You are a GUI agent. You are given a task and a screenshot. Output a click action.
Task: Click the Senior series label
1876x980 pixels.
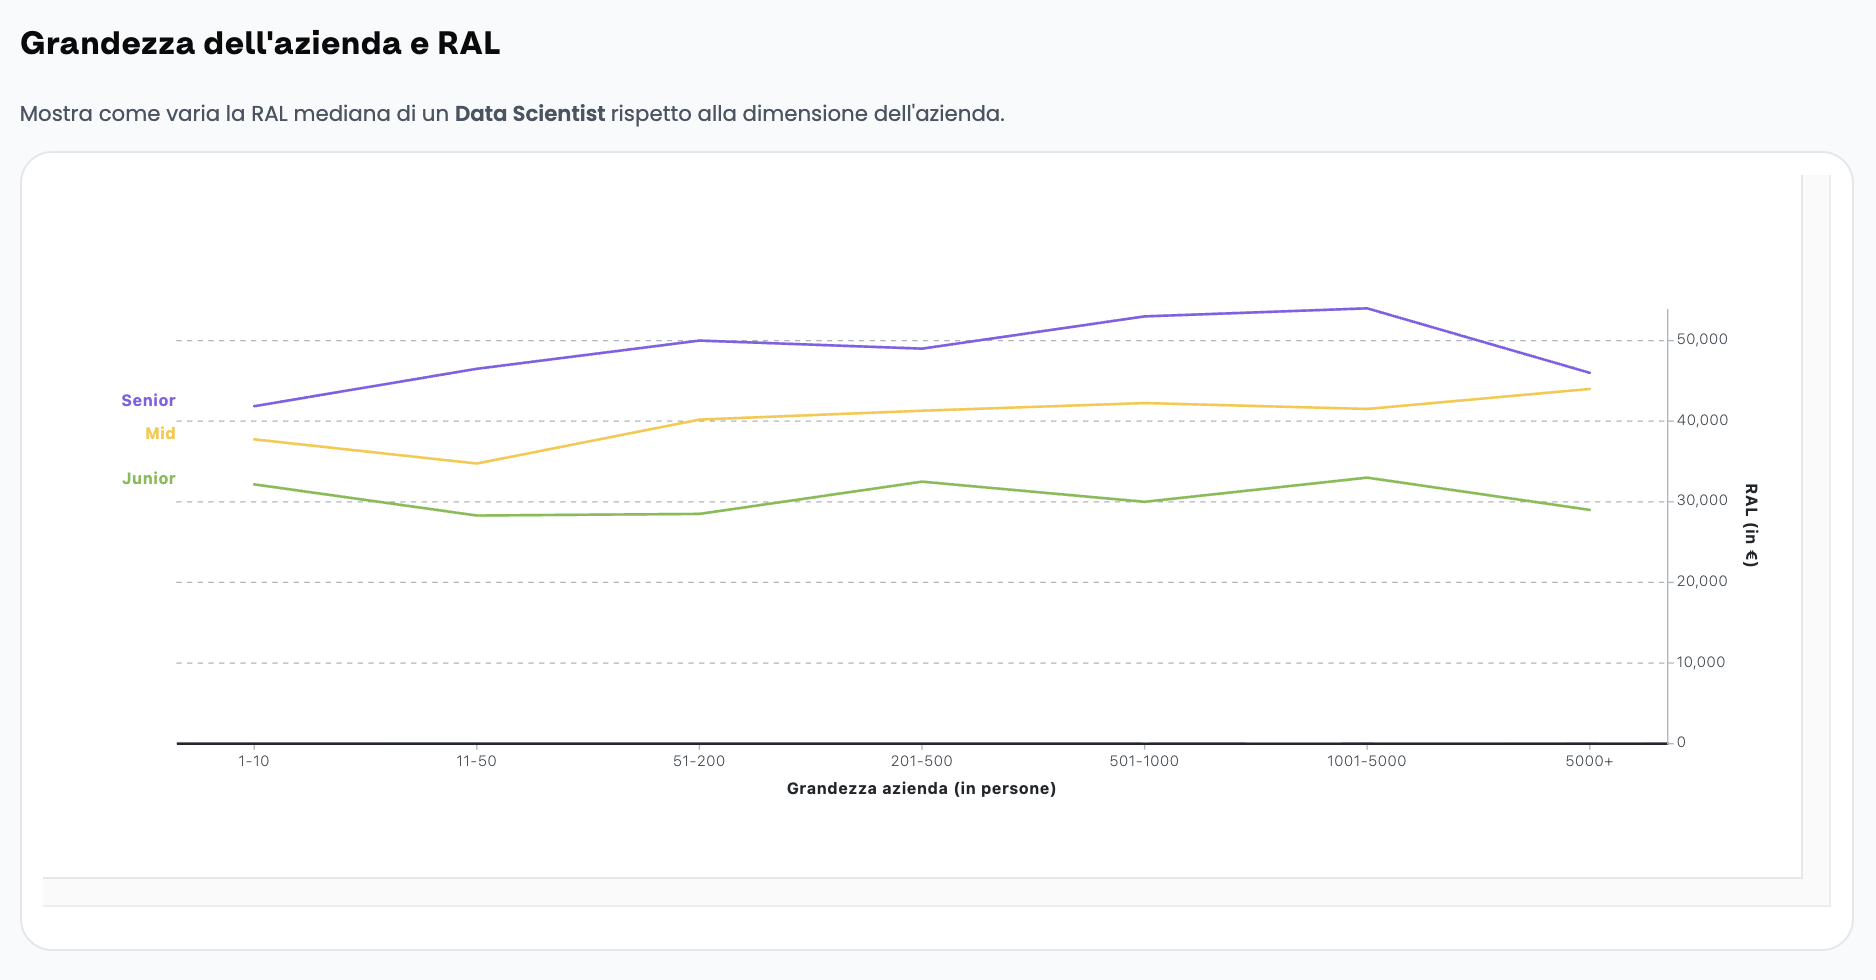(148, 400)
